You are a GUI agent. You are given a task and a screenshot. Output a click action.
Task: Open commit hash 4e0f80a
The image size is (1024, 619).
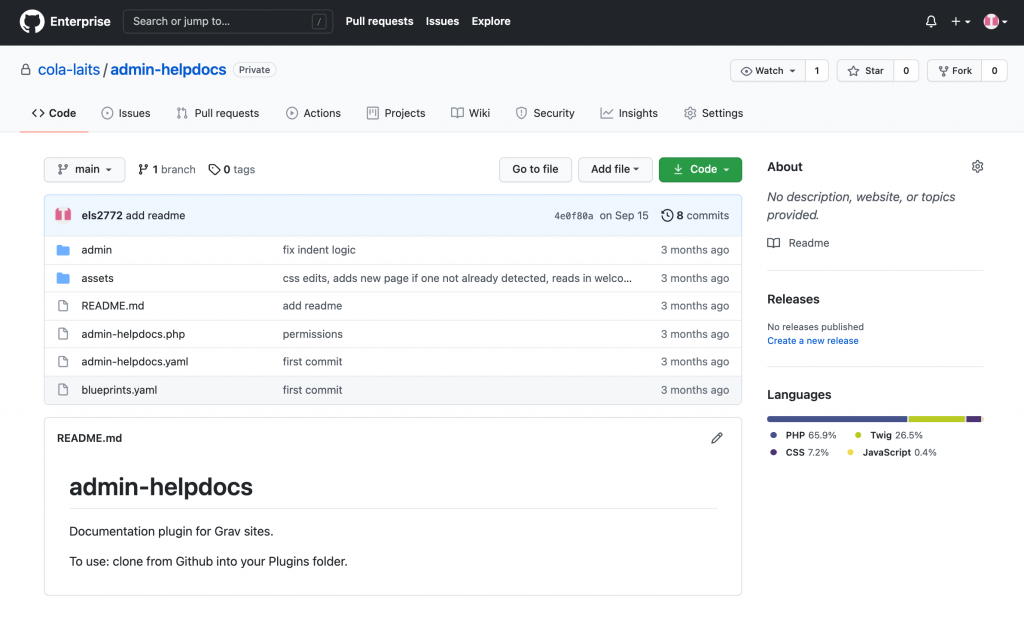573,216
